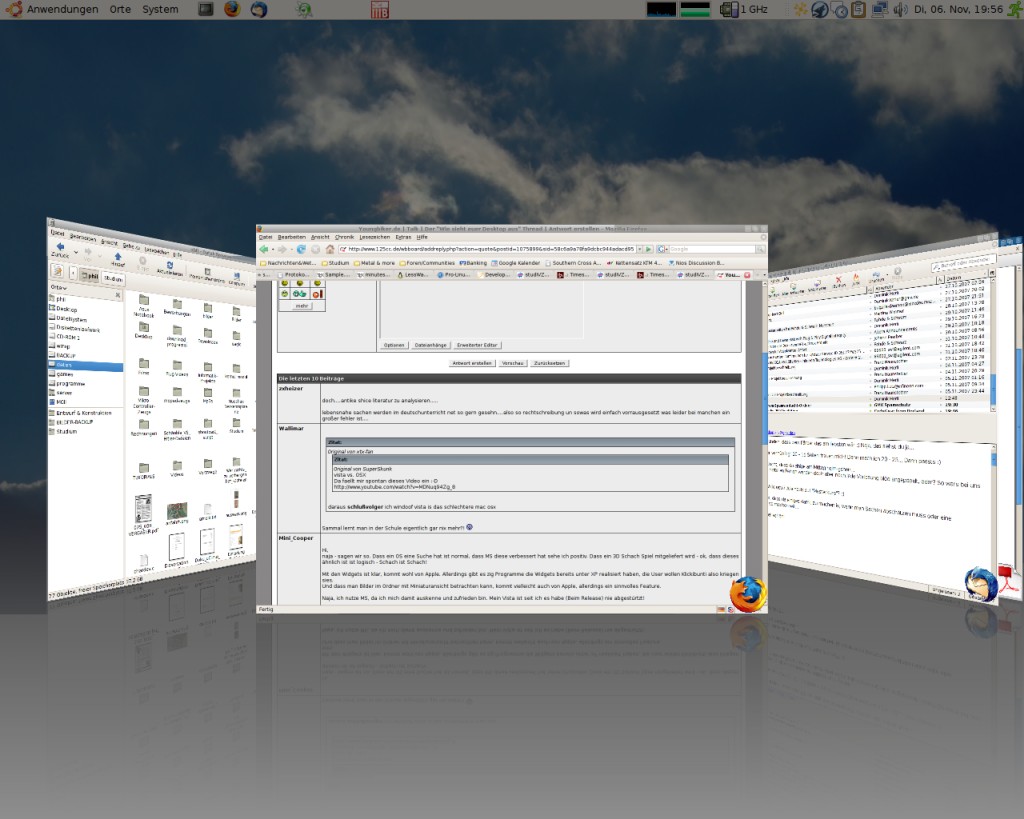Switch to the Develop... tab in Firefox
This screenshot has height=819, width=1024.
[x=492, y=275]
